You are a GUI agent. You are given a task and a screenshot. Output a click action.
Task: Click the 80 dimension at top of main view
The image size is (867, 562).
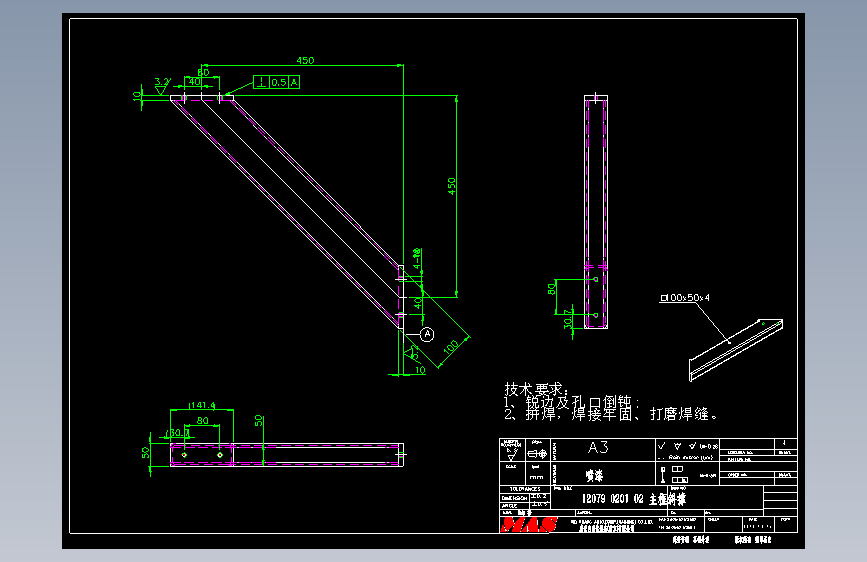tap(203, 72)
